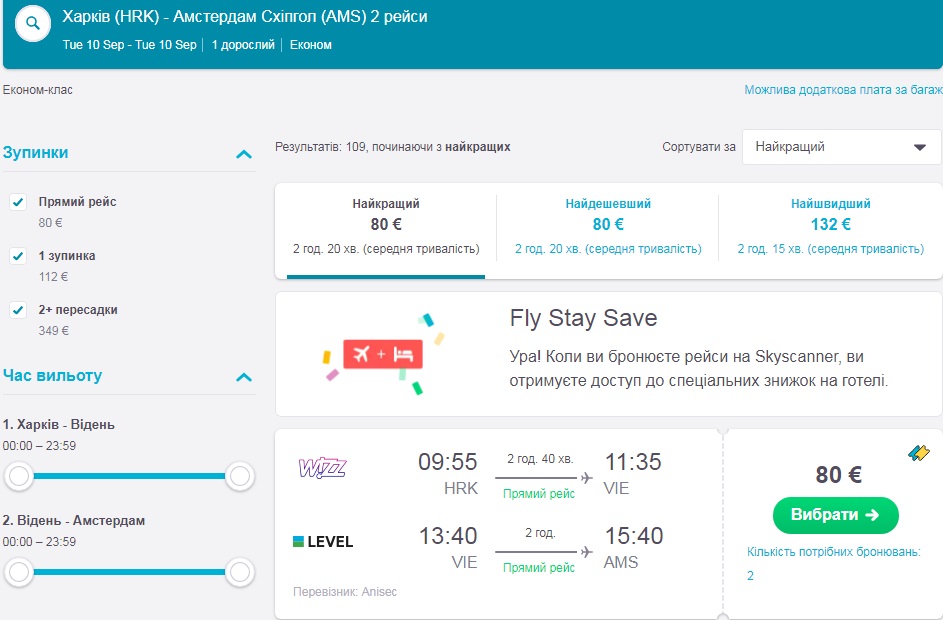Open the Можлива додаткова плата за багаж link

(842, 90)
